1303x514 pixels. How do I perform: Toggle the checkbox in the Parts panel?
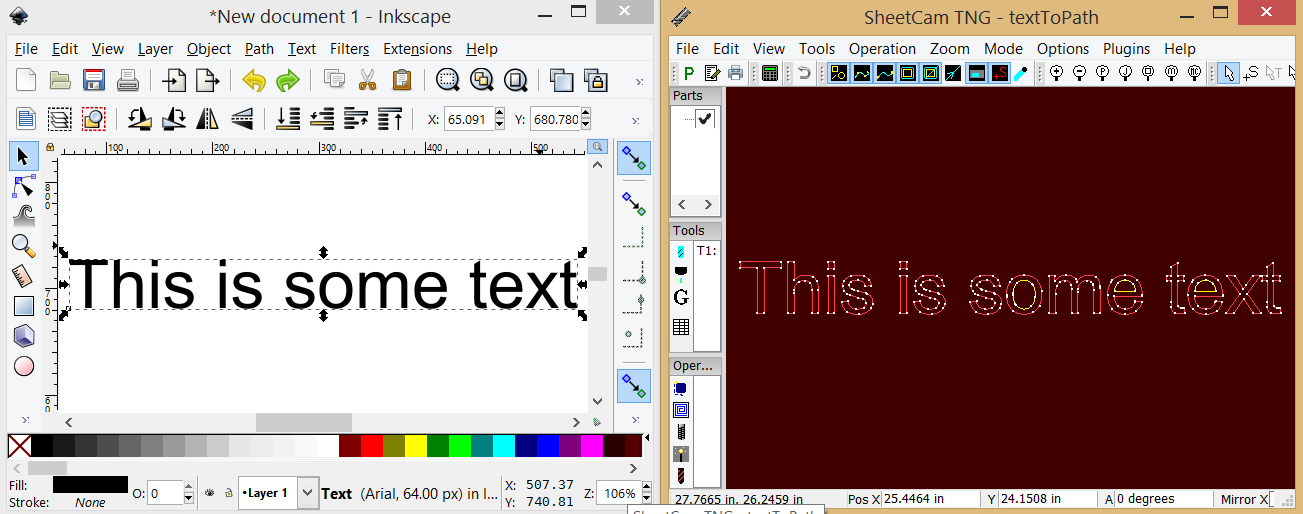pos(705,118)
